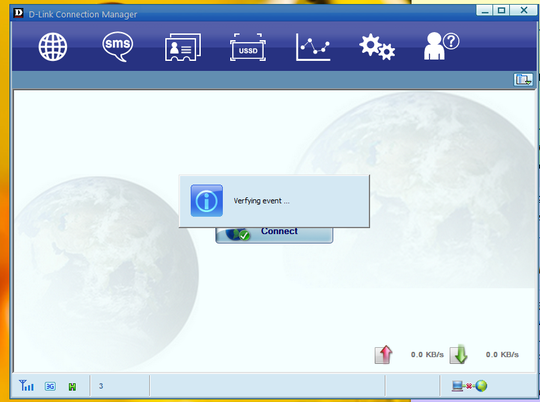Click the signal strength antenna icon

click(x=26, y=385)
